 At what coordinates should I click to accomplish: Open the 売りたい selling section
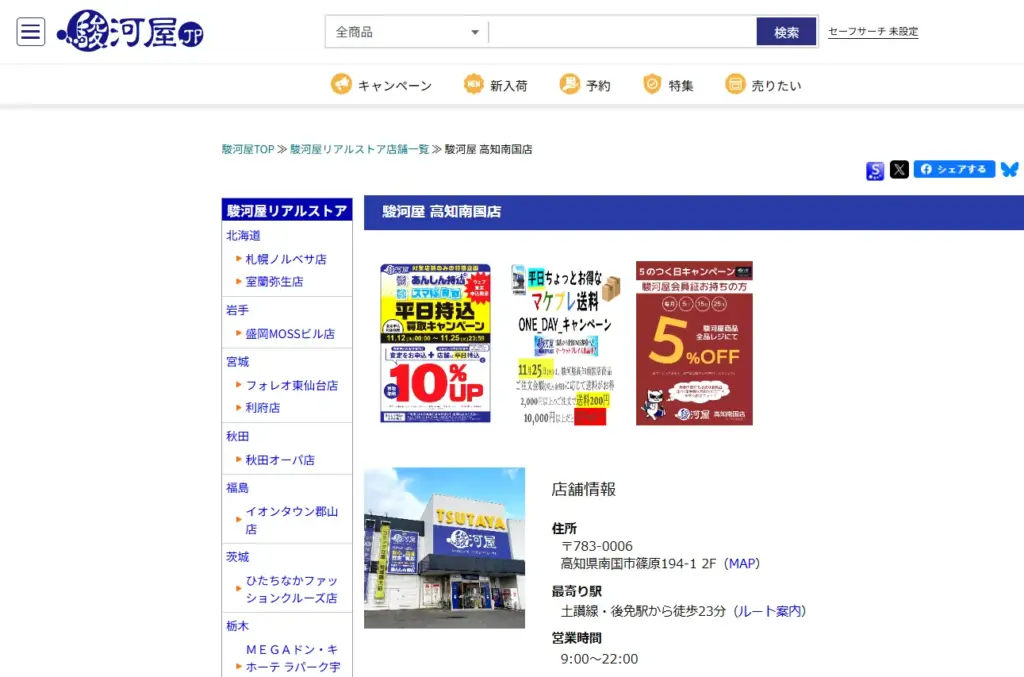[x=763, y=85]
